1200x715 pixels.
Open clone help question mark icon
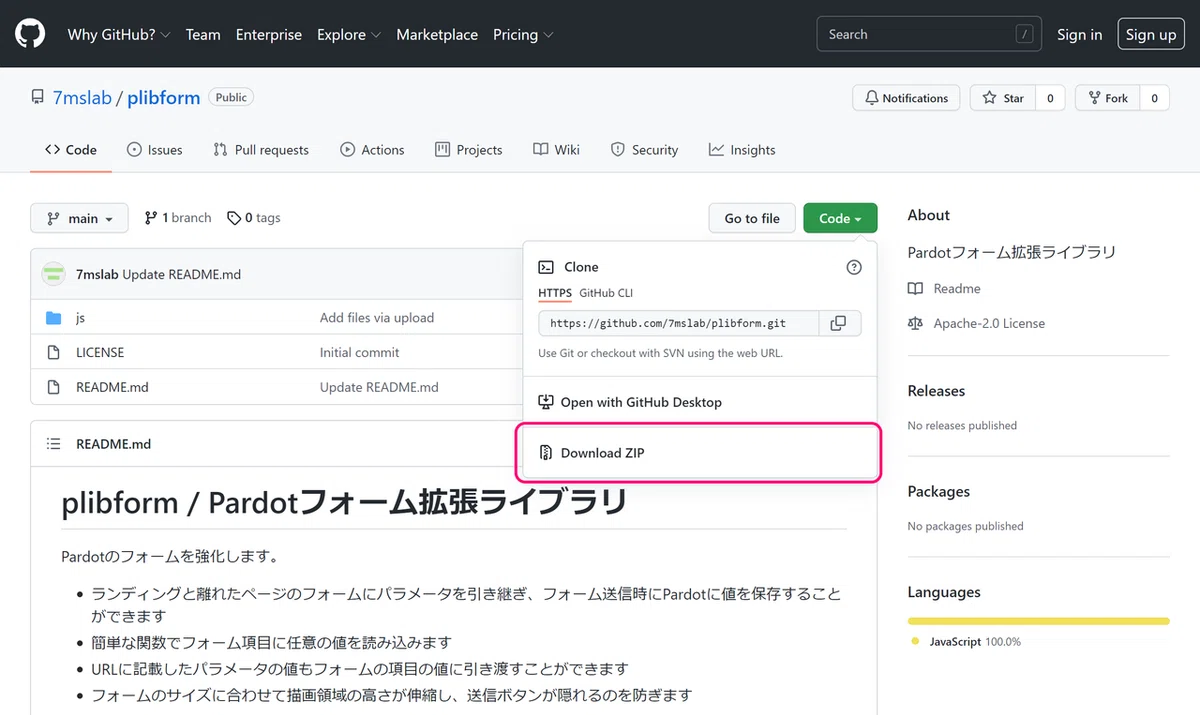[x=853, y=267]
